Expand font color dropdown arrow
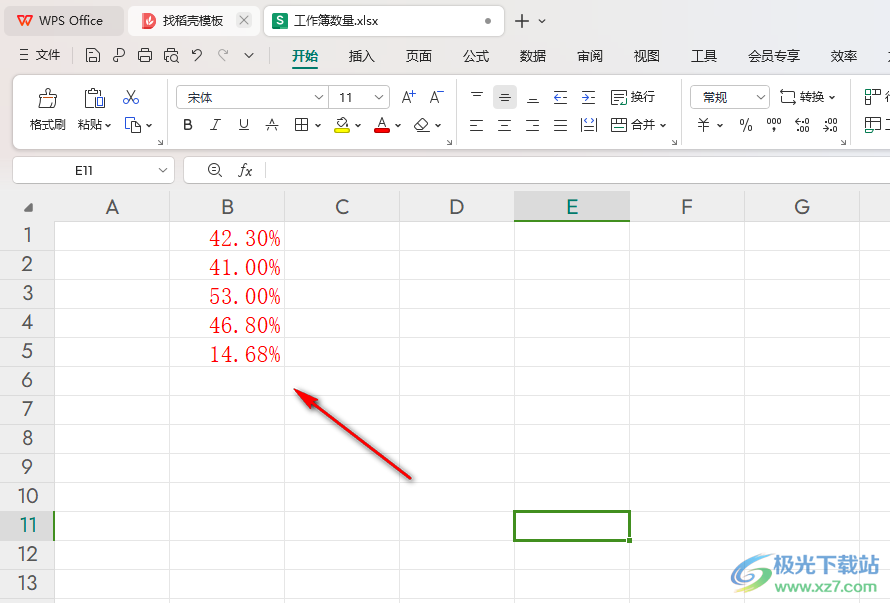The image size is (890, 603). point(398,125)
